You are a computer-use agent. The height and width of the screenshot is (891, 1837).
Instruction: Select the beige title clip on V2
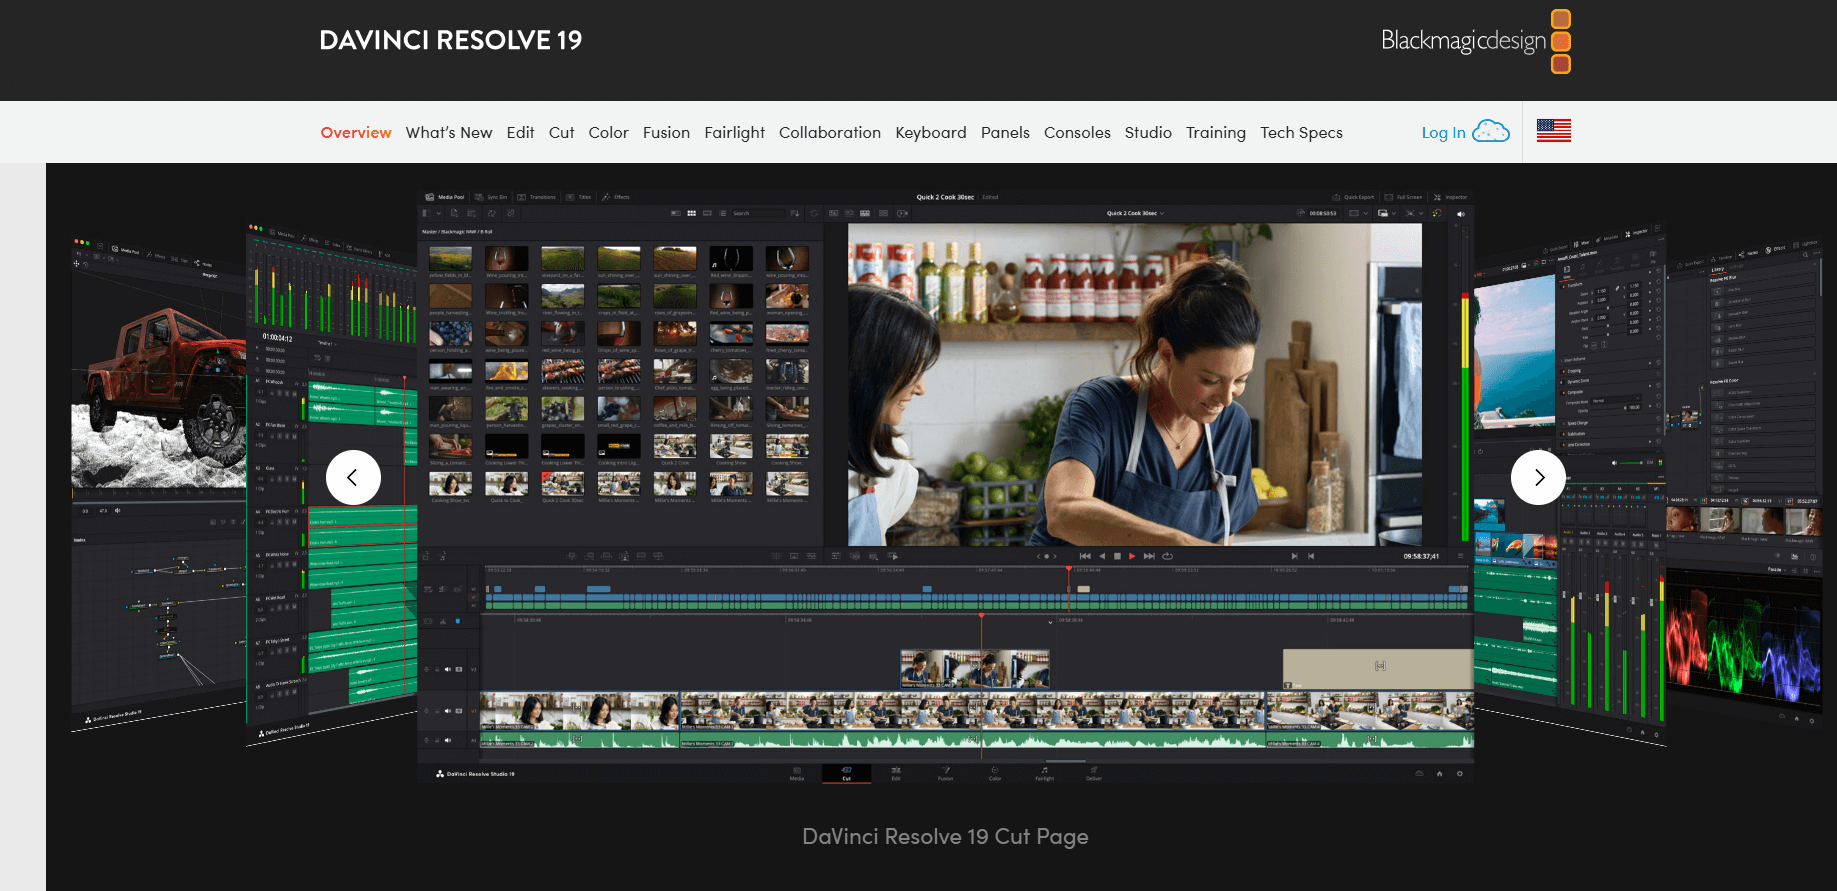click(1378, 669)
